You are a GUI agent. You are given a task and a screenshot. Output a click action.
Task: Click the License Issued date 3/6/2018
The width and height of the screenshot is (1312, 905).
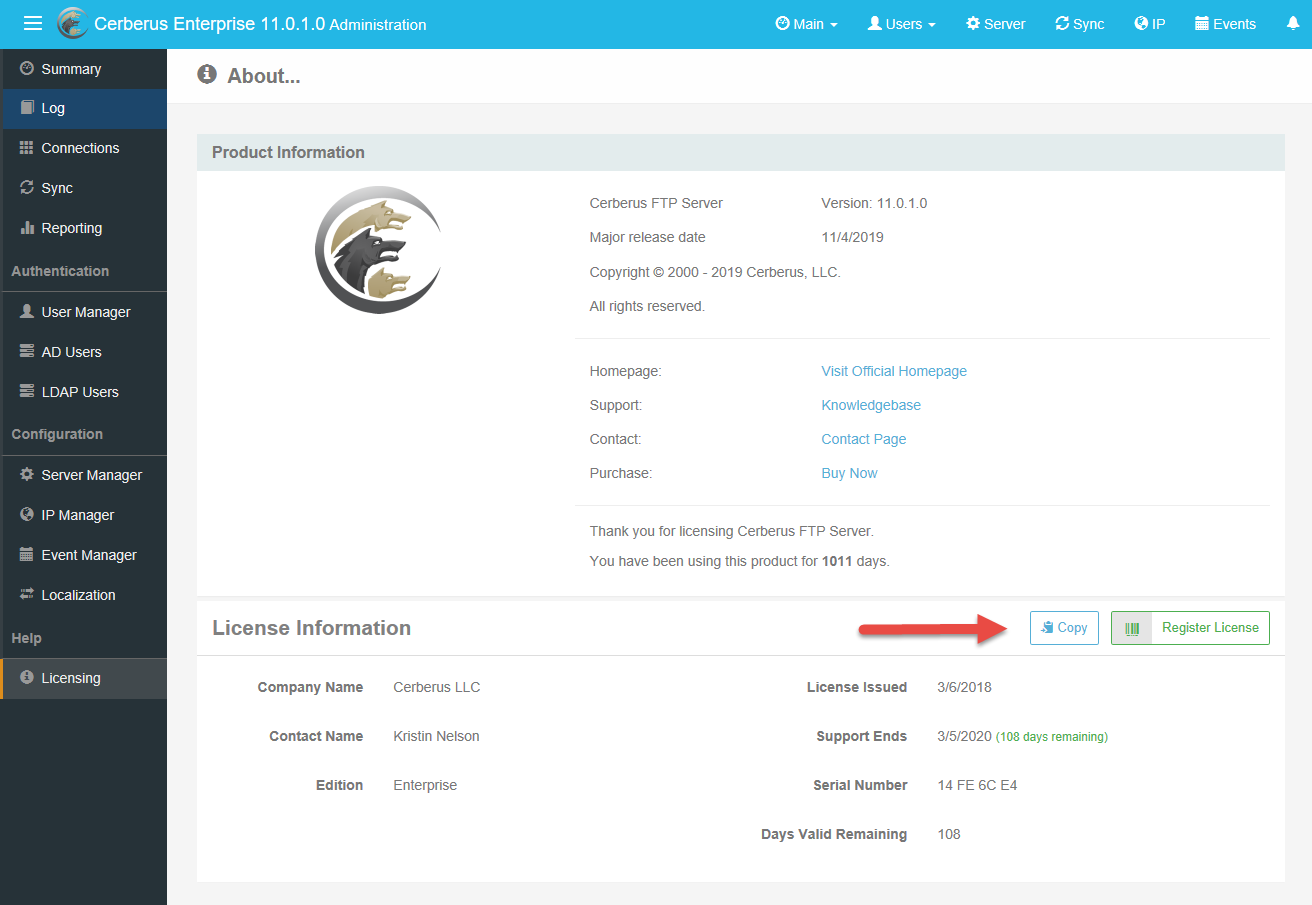(x=964, y=687)
